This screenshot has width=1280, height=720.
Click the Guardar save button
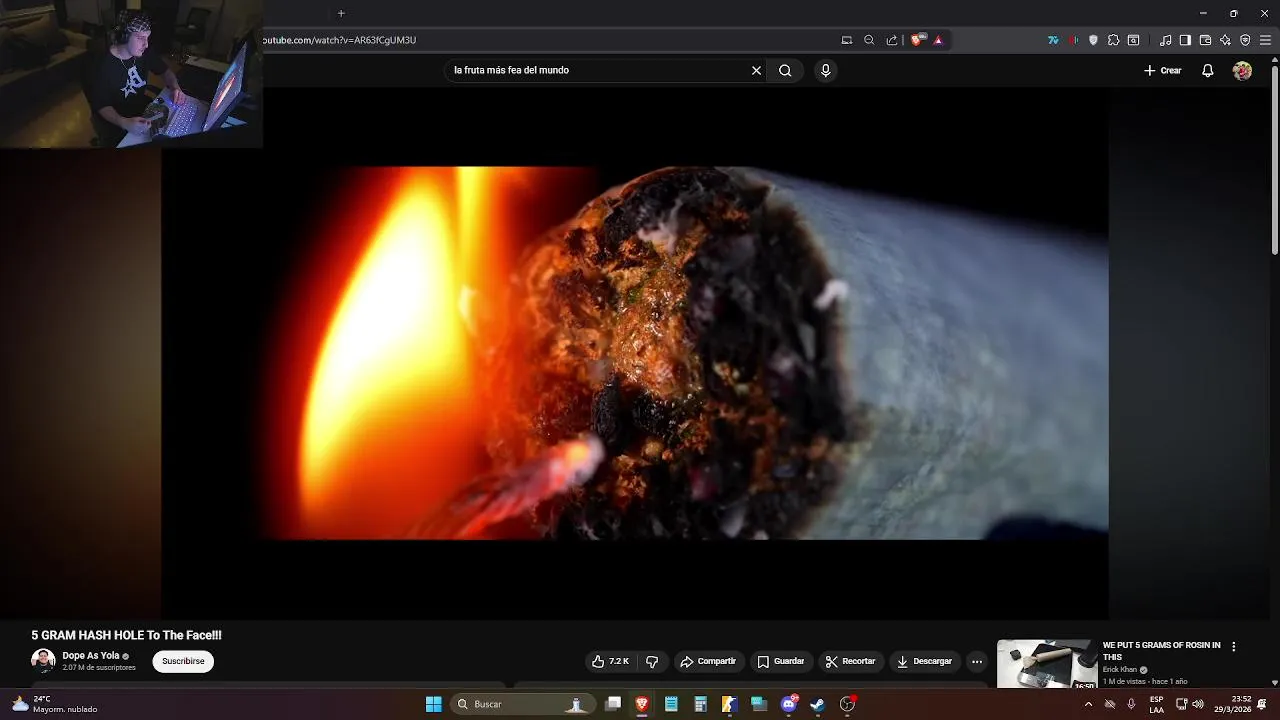pos(781,661)
